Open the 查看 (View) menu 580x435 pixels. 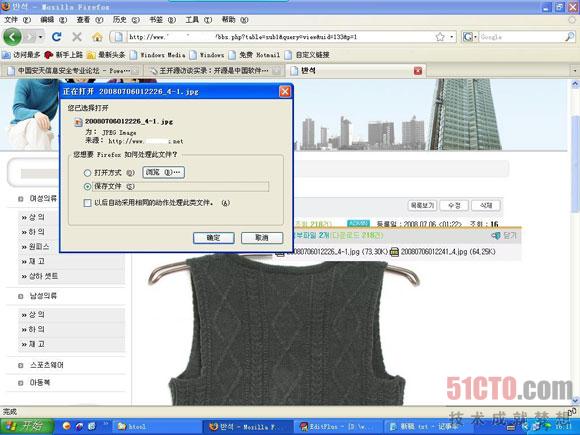click(x=89, y=20)
